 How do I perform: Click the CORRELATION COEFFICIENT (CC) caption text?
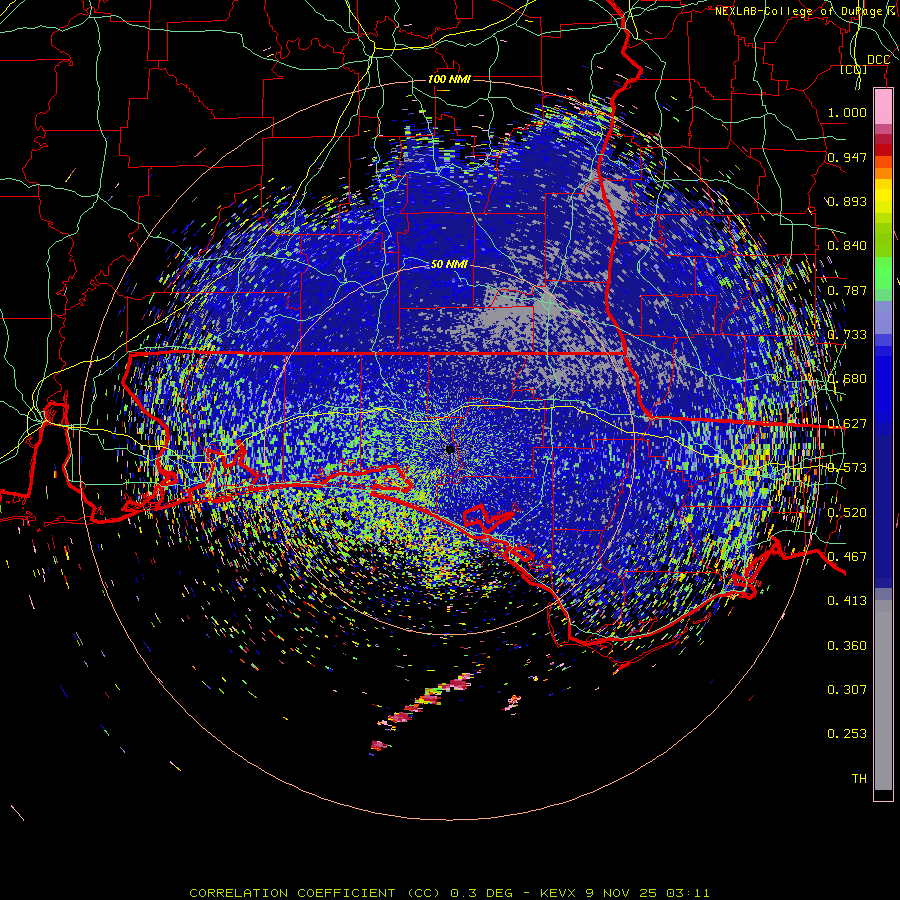tap(317, 893)
